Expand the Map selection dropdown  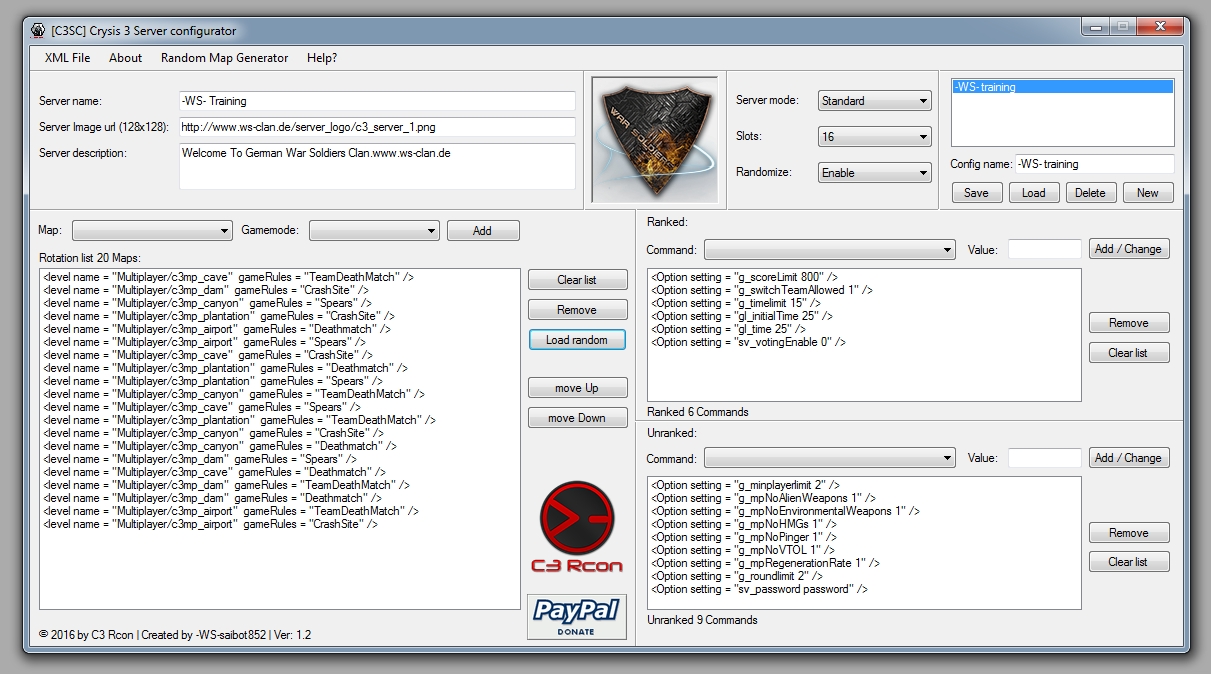click(x=152, y=231)
